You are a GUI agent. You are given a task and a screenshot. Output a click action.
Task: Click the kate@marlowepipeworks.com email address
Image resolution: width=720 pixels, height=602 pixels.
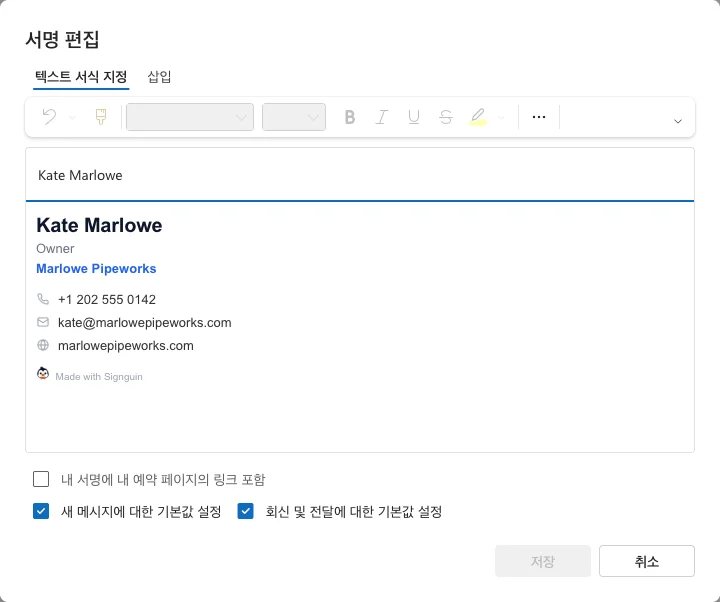pyautogui.click(x=145, y=322)
